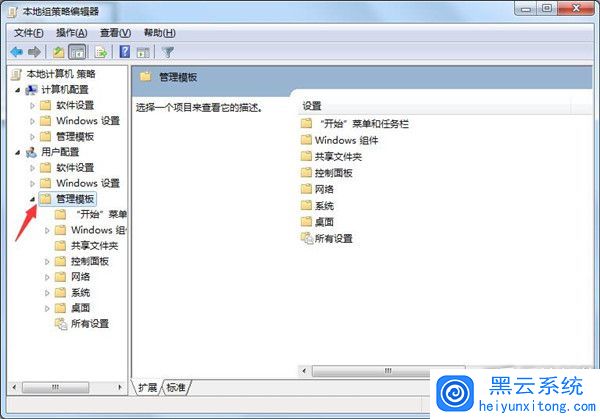Select 系统 in the tree
The height and width of the screenshot is (419, 600).
click(80, 293)
